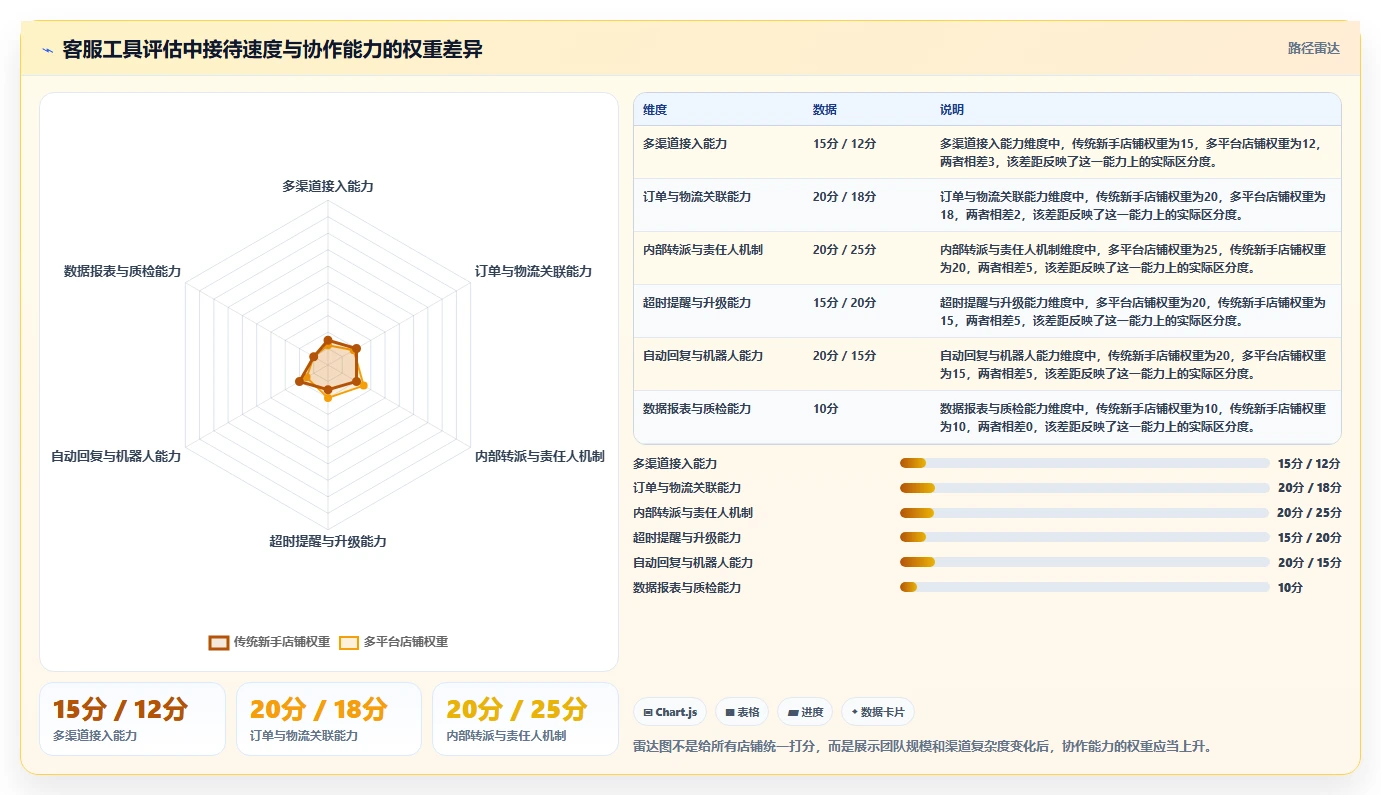Click the 表格 chip
The image size is (1381, 795).
[x=742, y=712]
